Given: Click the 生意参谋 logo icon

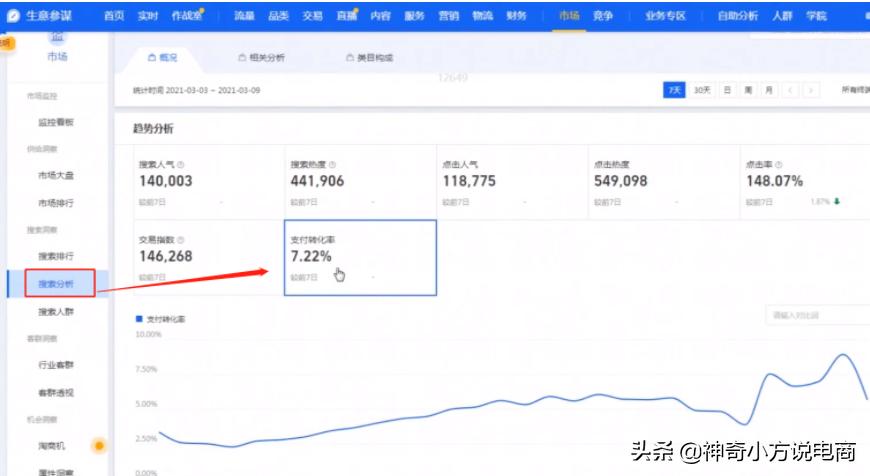Looking at the screenshot, I should (13, 16).
